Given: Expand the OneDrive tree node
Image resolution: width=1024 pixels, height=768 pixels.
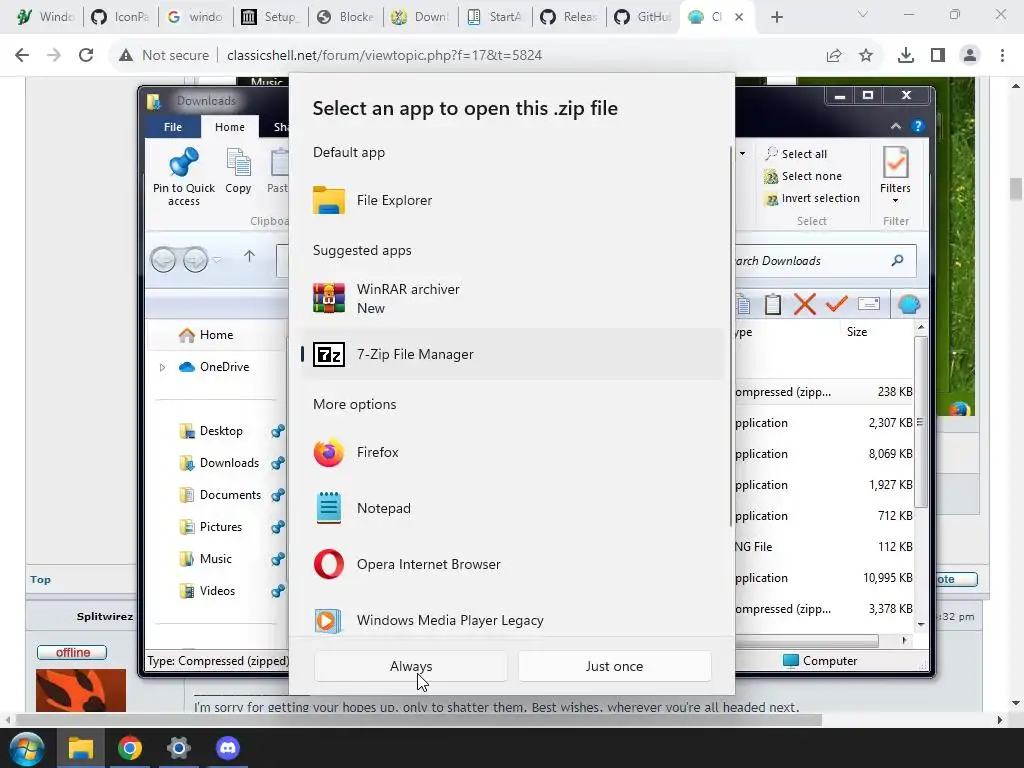Looking at the screenshot, I should pos(162,368).
